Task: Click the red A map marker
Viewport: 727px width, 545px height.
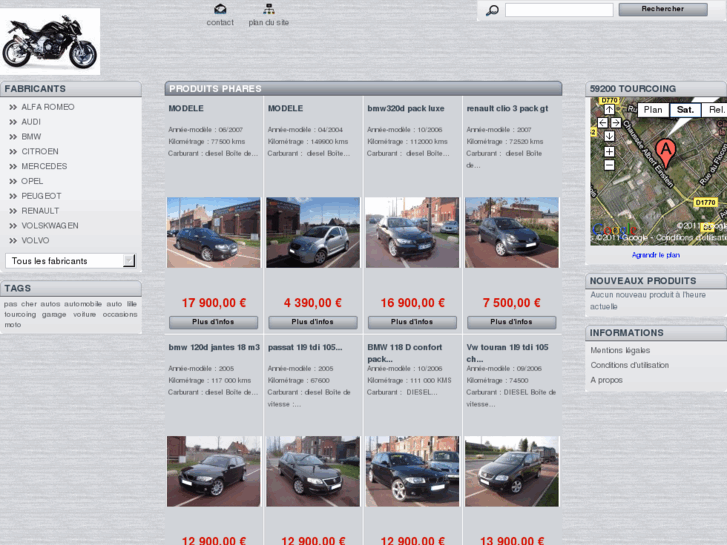Action: [666, 154]
